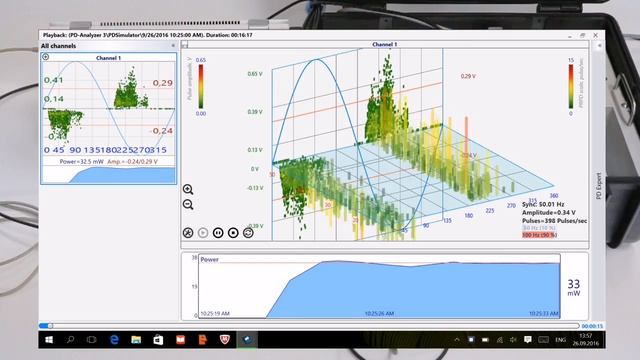Expand Channel 1 with the plus icon
Image resolution: width=640 pixels, height=360 pixels.
[x=46, y=57]
